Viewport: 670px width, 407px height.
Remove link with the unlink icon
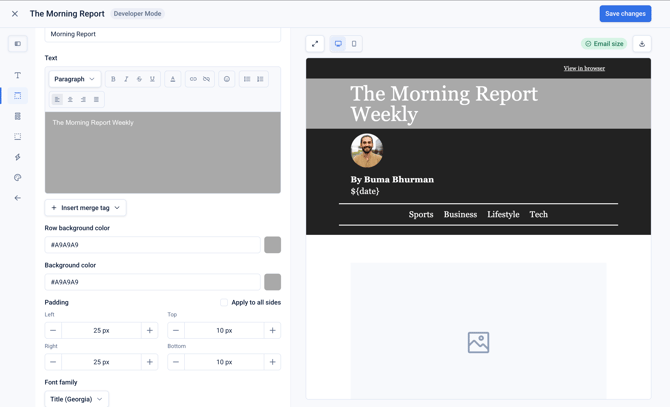[206, 79]
